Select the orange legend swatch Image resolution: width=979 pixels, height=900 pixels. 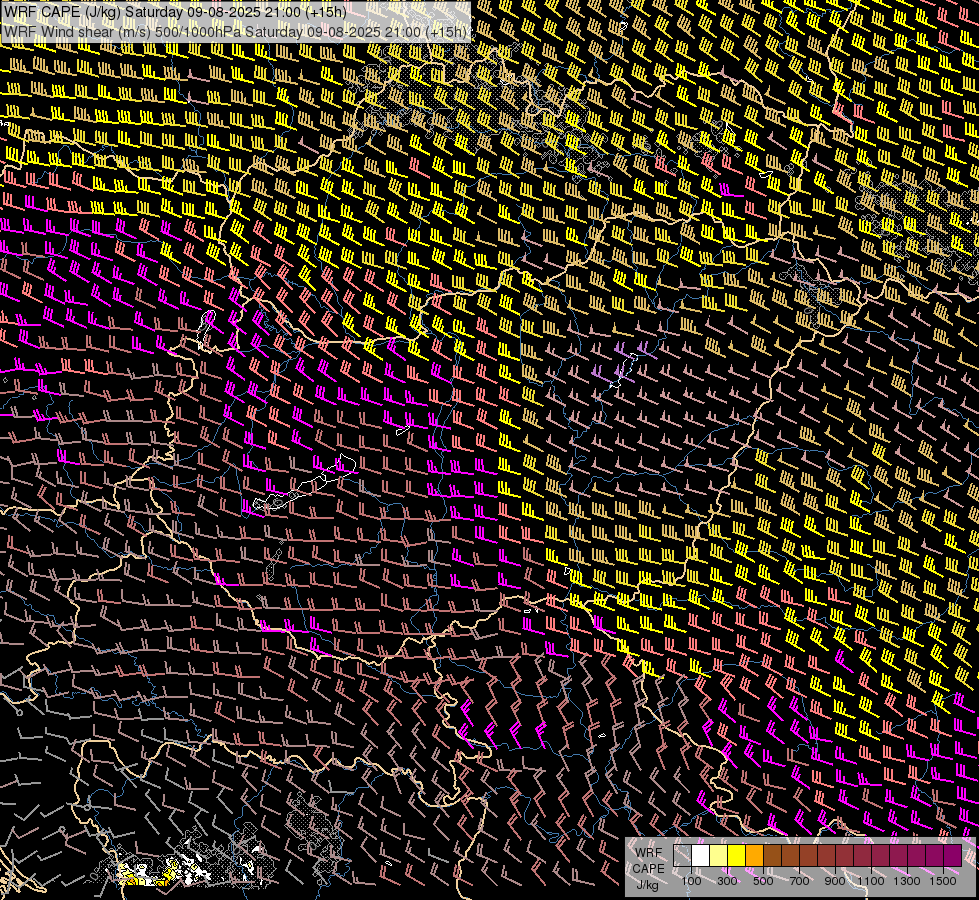pos(754,855)
